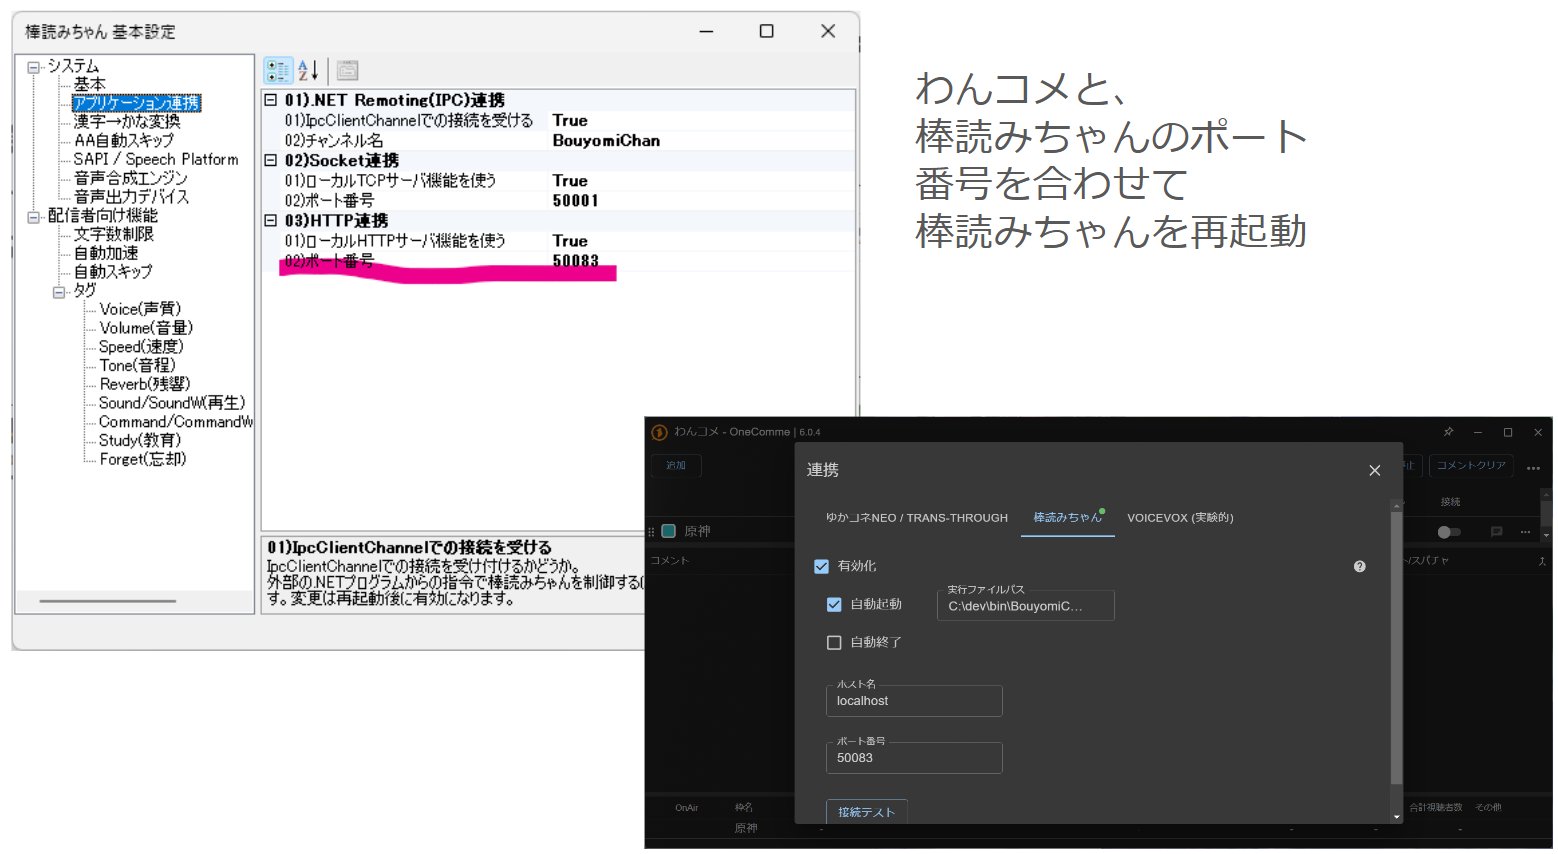
Task: Click the 接続テスト button
Action: click(x=867, y=812)
